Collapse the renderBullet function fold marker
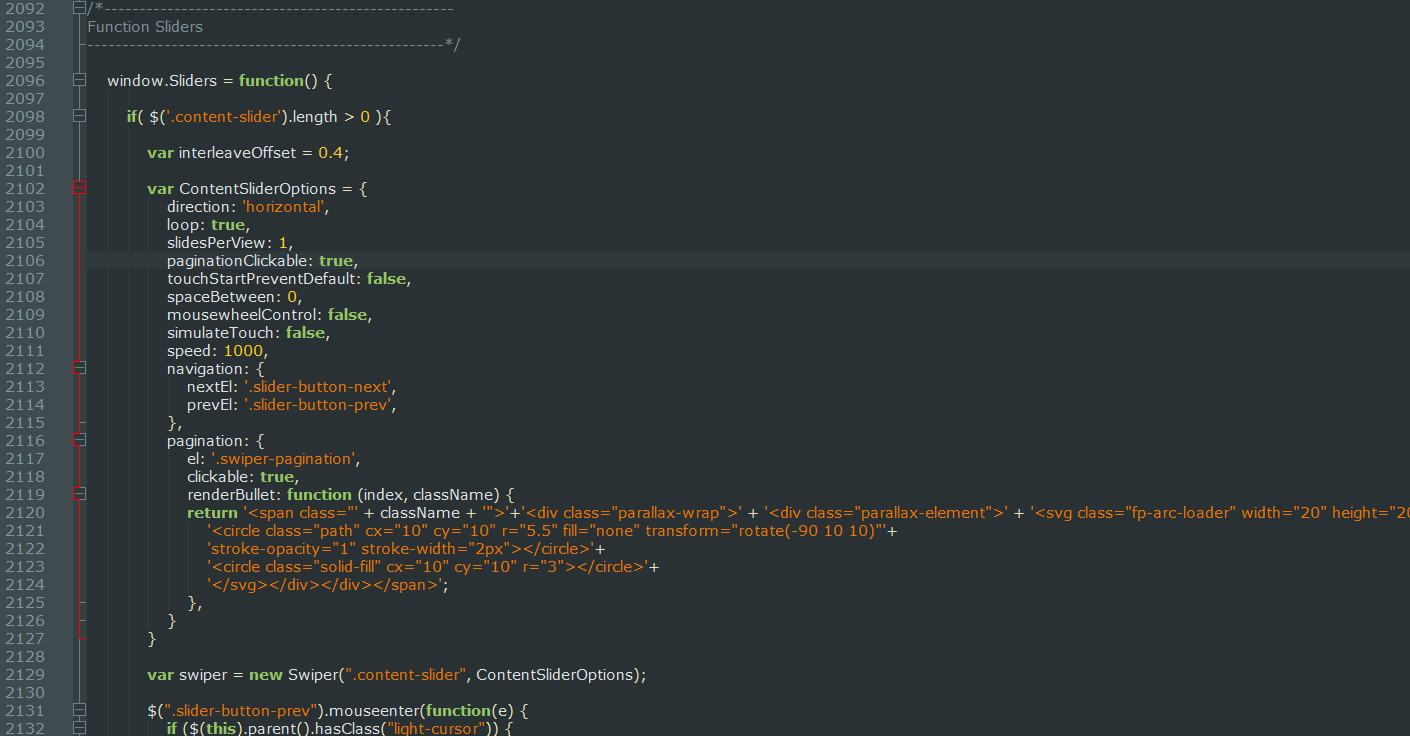1410x736 pixels. [x=80, y=495]
